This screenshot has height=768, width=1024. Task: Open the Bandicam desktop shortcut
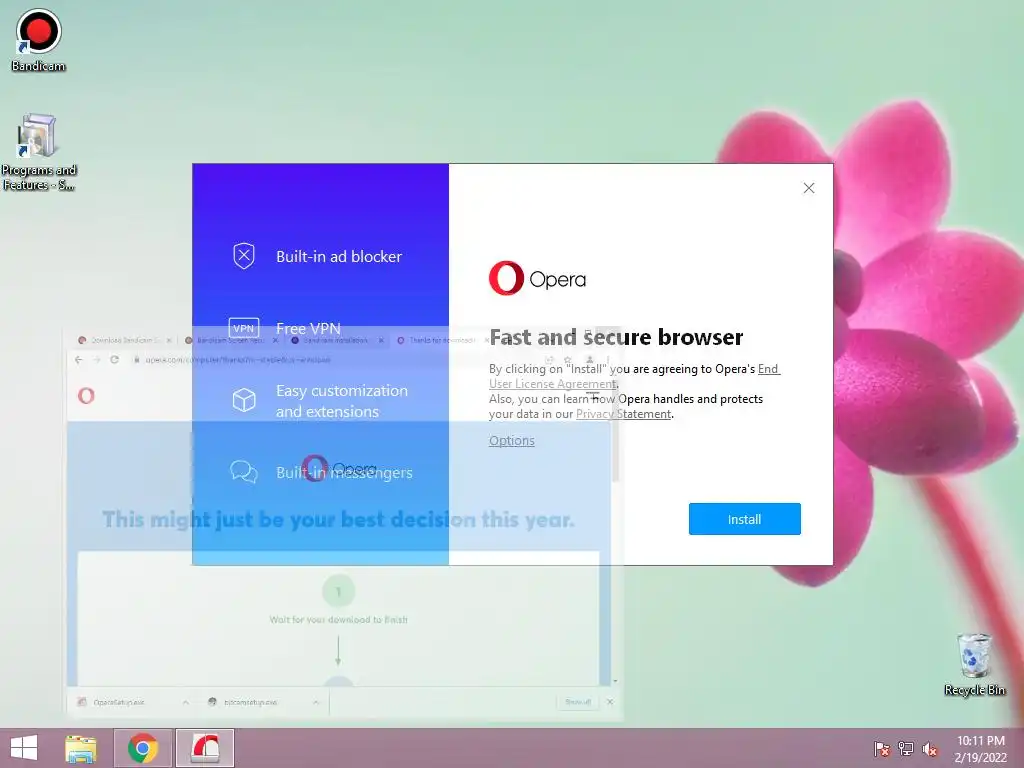tap(38, 40)
